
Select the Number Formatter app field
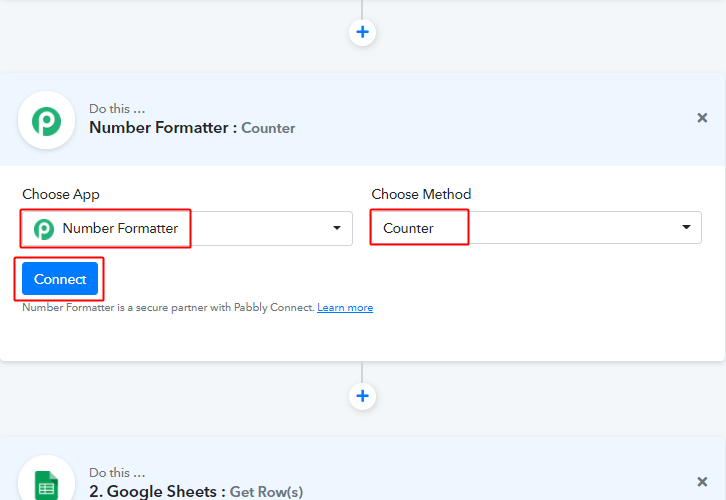[188, 228]
